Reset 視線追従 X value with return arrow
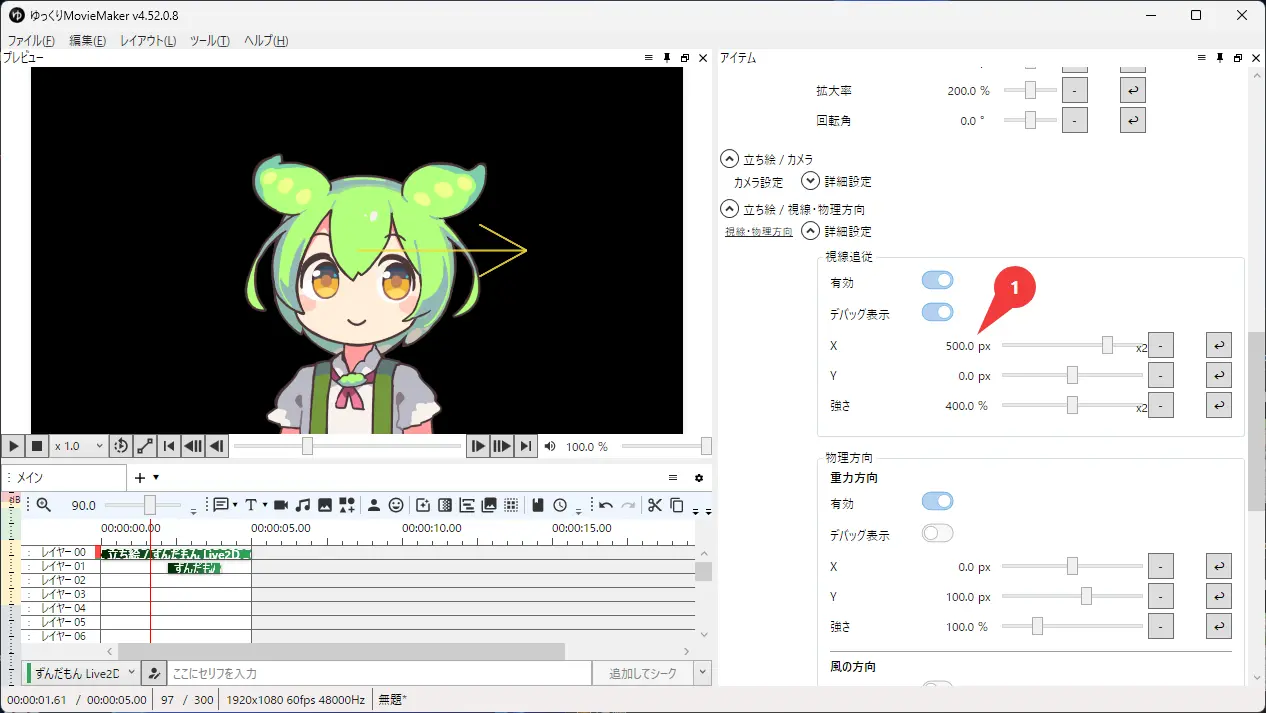The width and height of the screenshot is (1266, 713). 1218,345
